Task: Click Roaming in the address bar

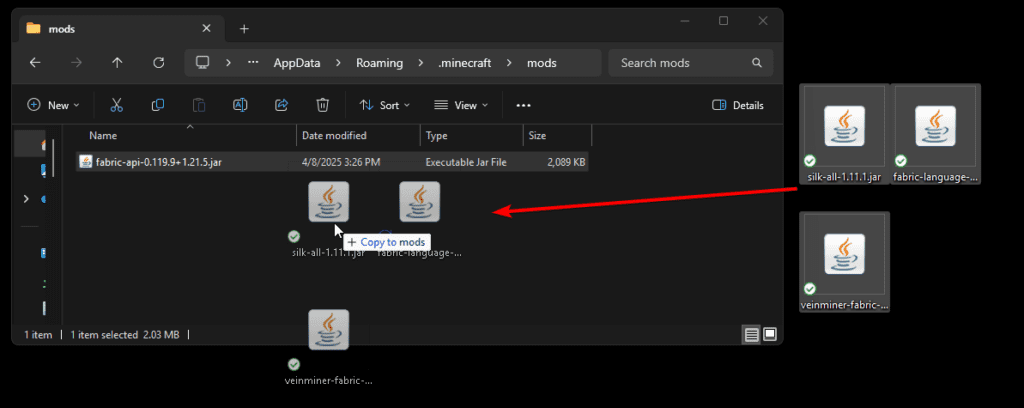Action: (379, 63)
